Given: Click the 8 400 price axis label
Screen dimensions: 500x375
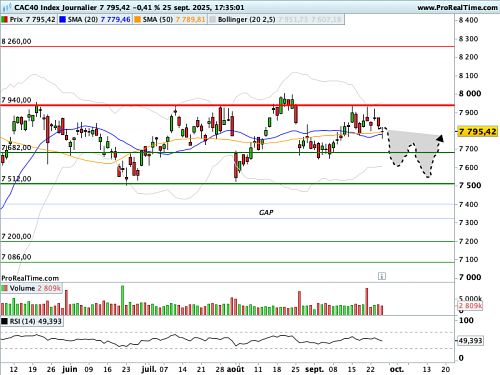Looking at the screenshot, I should pos(468,20).
